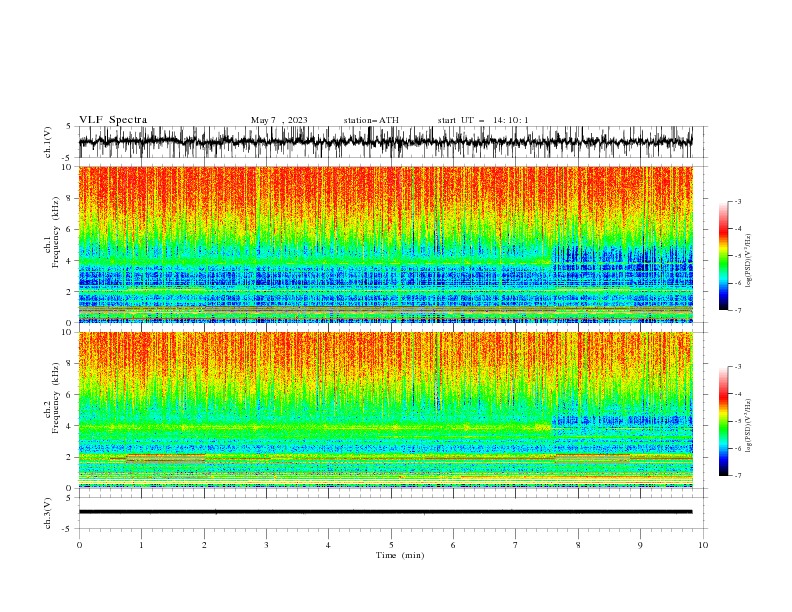Click time axis tick label '5'
Image resolution: width=792 pixels, height=612 pixels.
391,545
